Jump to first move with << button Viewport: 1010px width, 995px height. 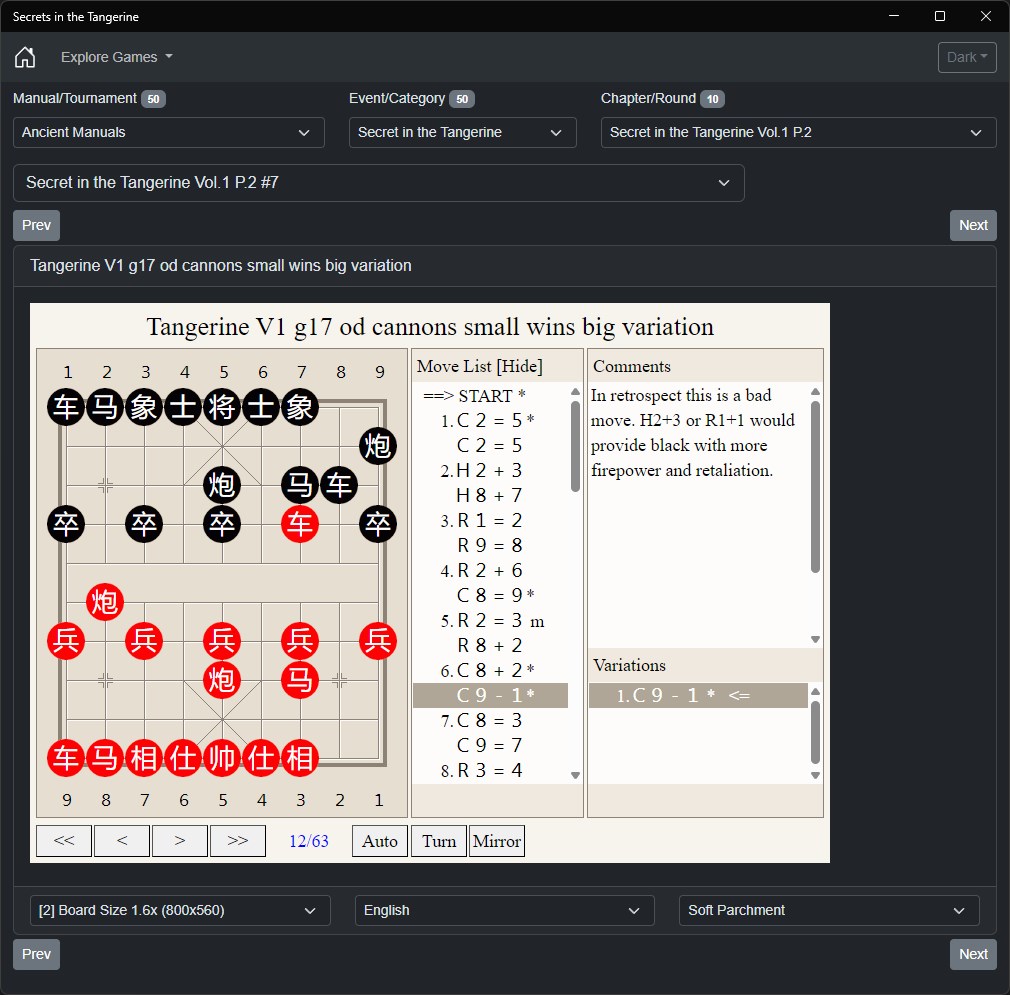(x=64, y=840)
